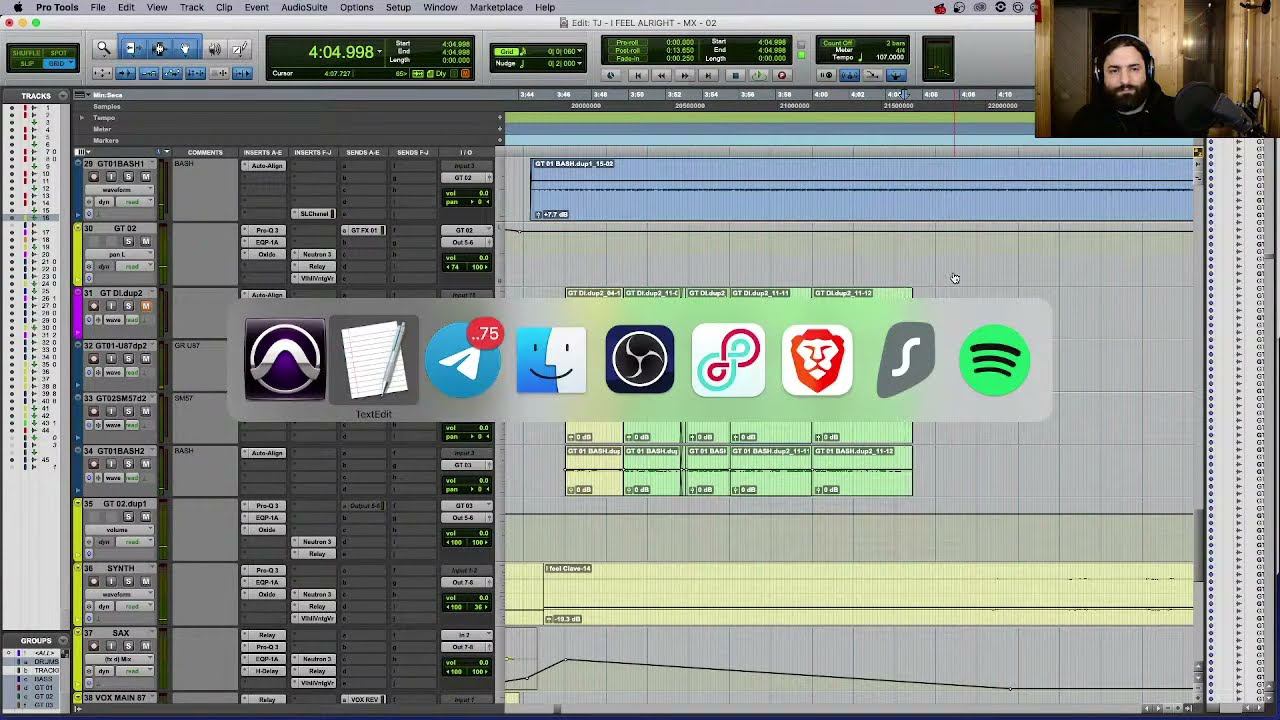
Task: Click the Play transport button
Action: tap(759, 75)
